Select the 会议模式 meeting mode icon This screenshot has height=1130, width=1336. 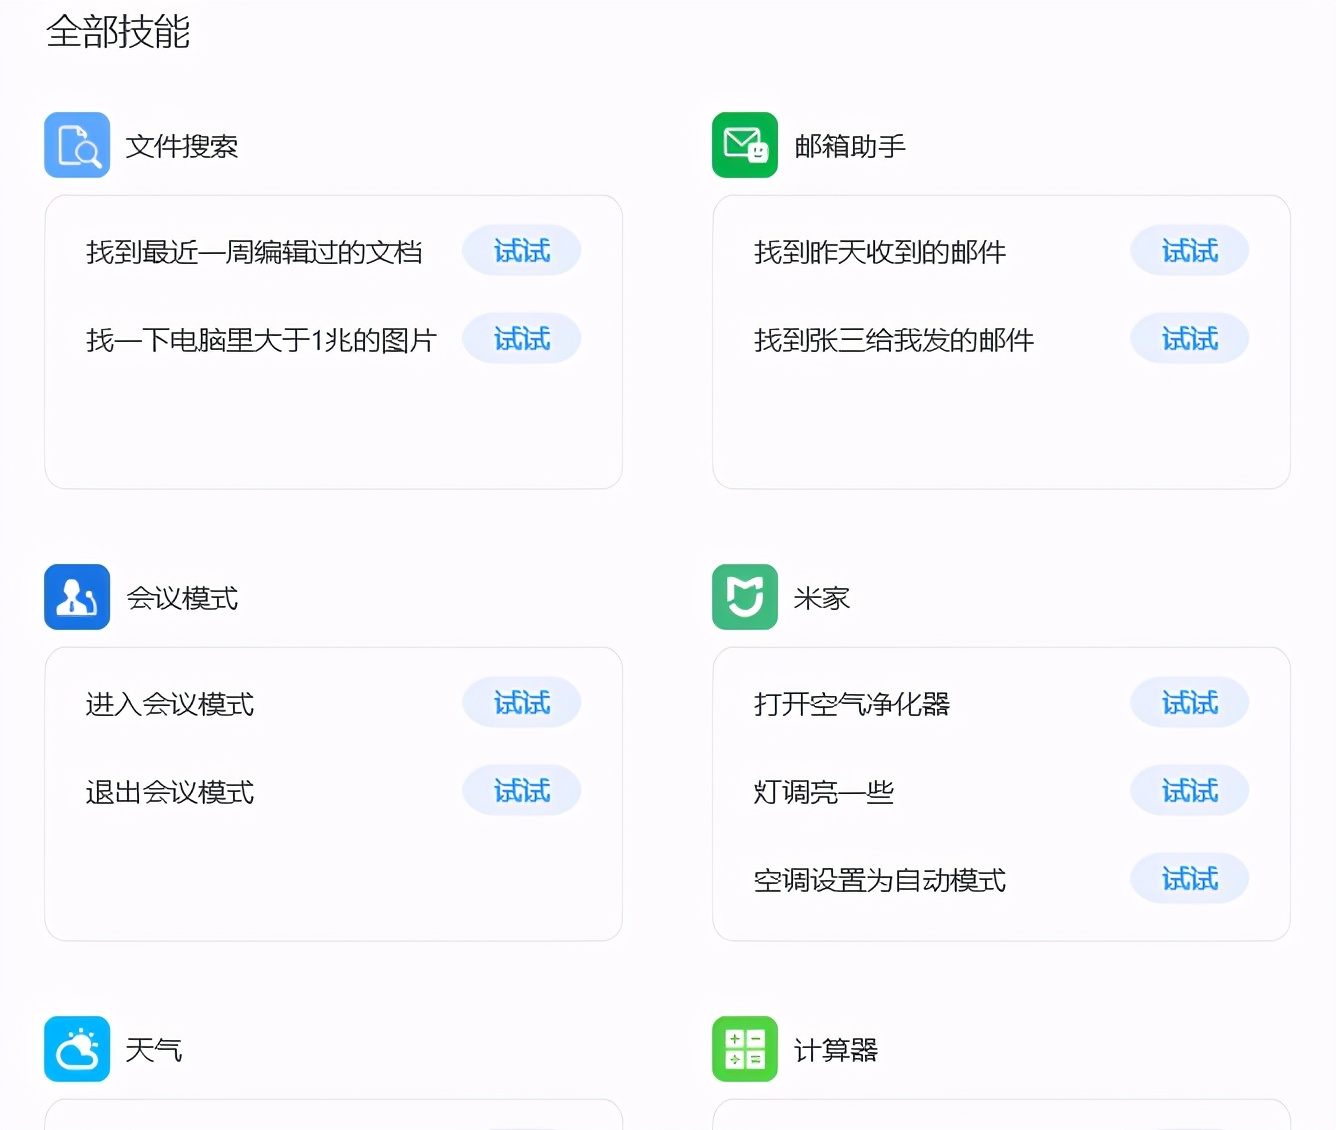point(77,597)
